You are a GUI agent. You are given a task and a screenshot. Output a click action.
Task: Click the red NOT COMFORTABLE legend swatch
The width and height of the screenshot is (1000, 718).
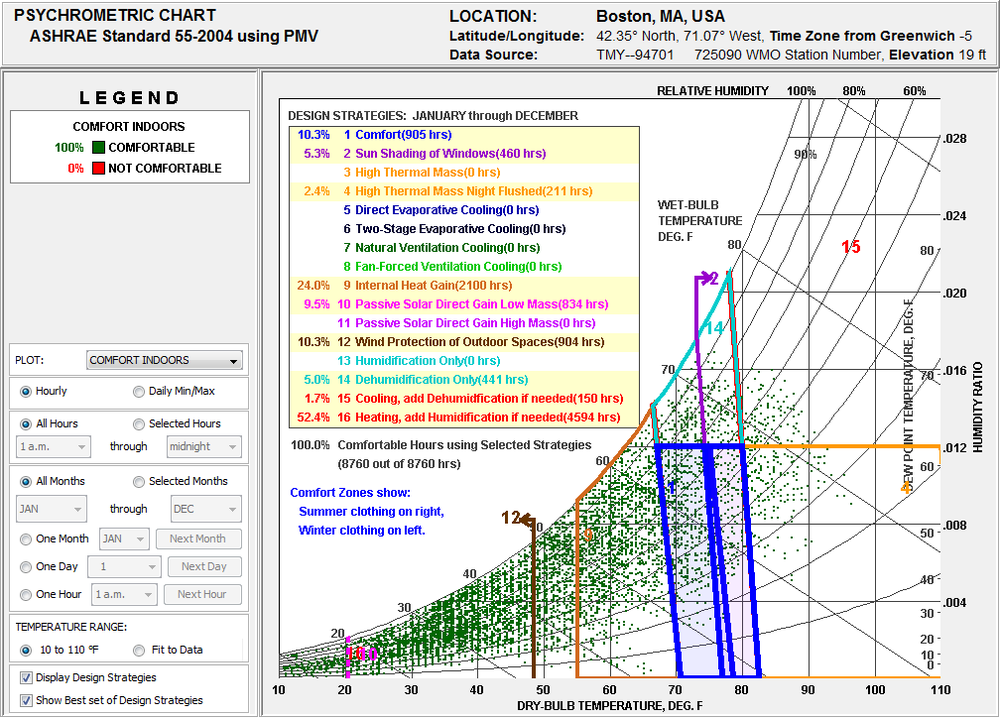[98, 168]
